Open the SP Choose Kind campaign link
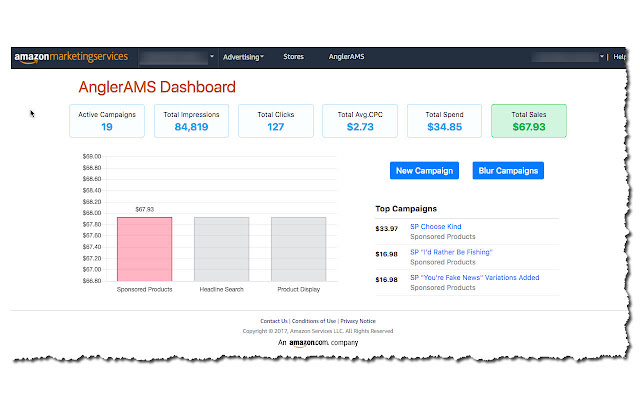The width and height of the screenshot is (640, 400). (436, 227)
